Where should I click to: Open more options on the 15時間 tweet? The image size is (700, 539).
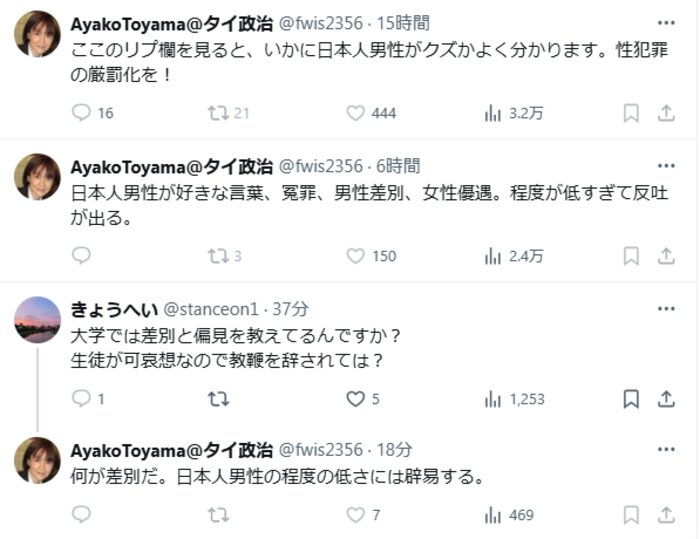[666, 22]
